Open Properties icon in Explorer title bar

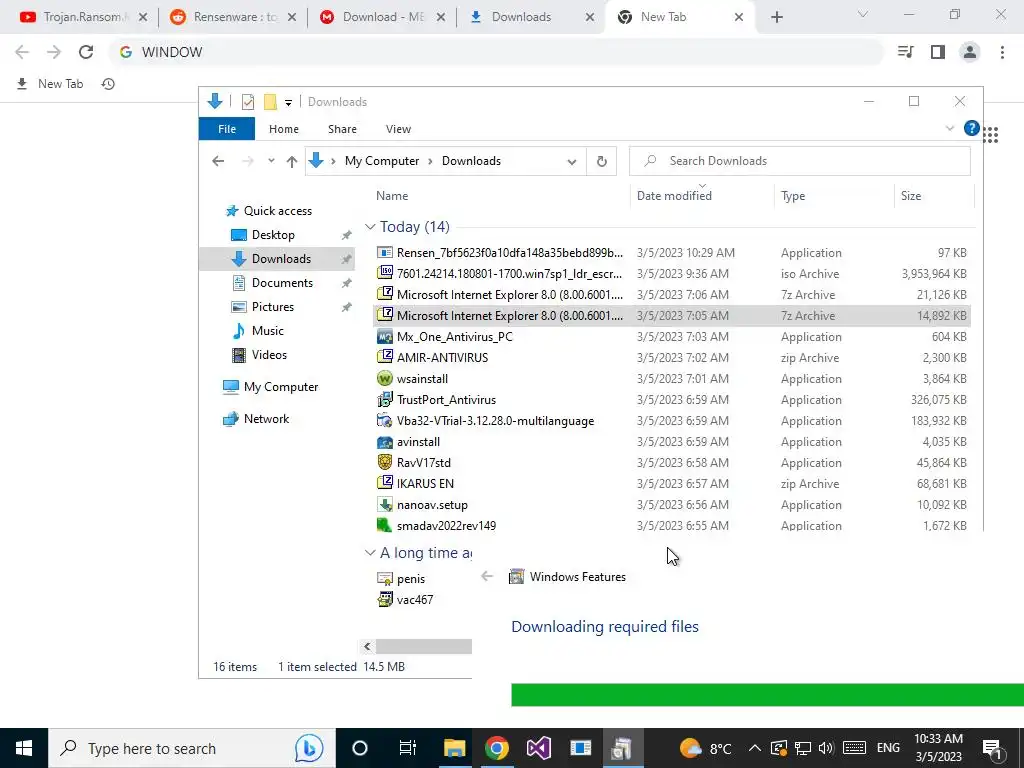click(248, 102)
